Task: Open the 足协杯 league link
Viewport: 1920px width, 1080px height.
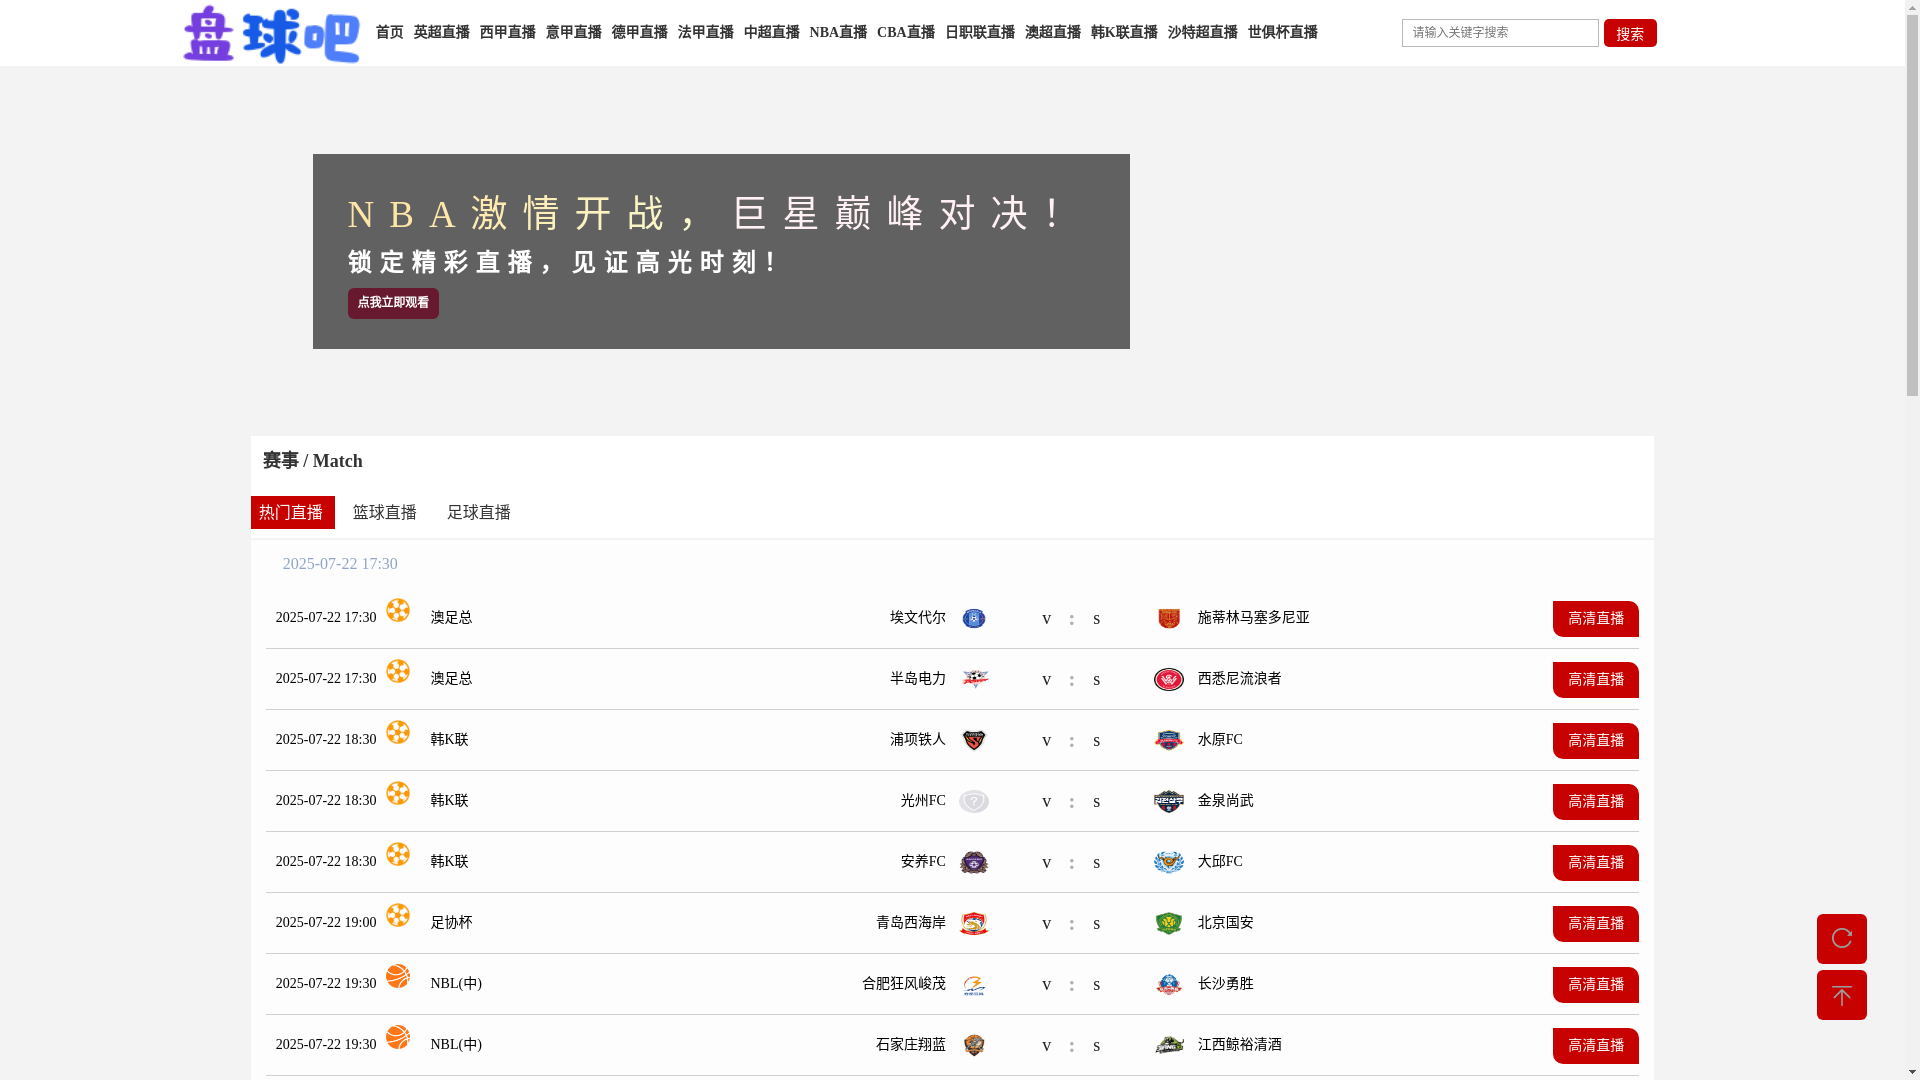Action: [451, 923]
